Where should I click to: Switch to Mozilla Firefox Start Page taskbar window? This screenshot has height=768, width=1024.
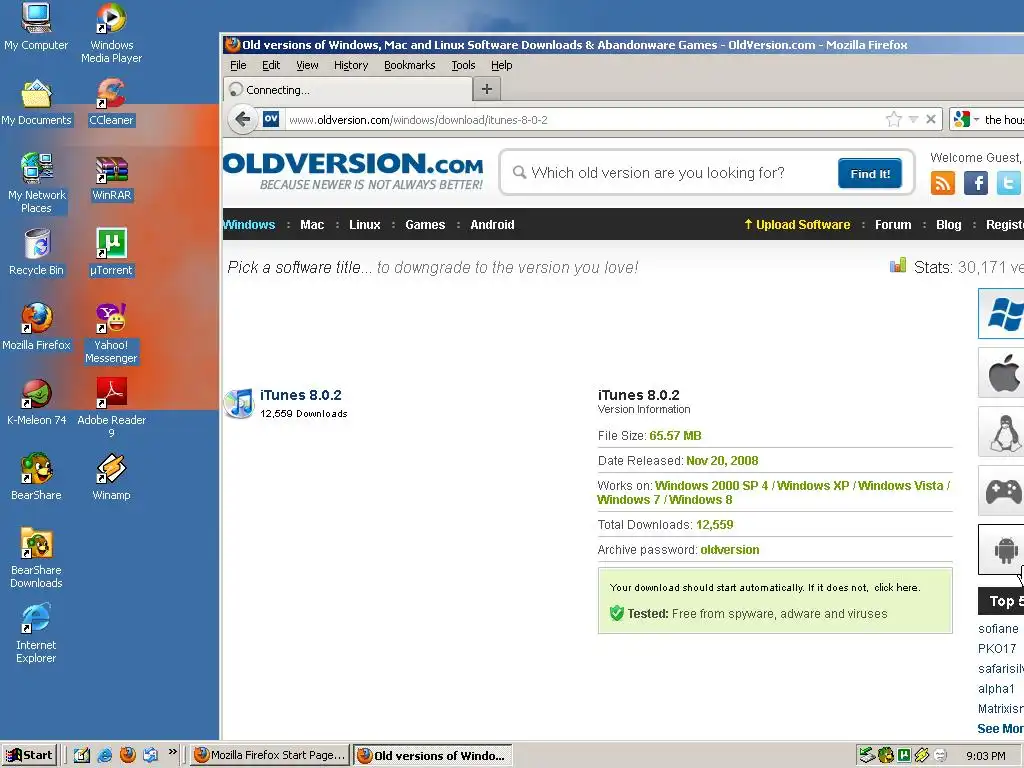tap(270, 755)
